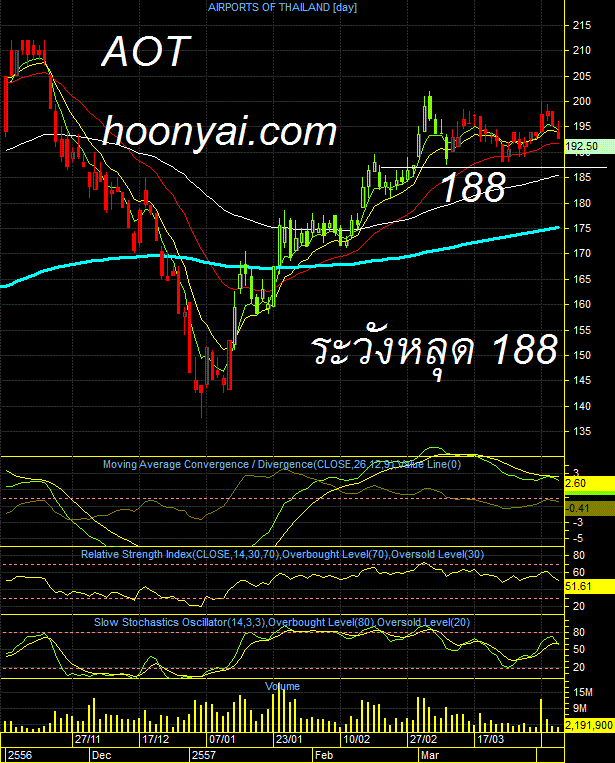This screenshot has height=763, width=615.
Task: Click the MACD indicator title text
Action: pyautogui.click(x=282, y=464)
